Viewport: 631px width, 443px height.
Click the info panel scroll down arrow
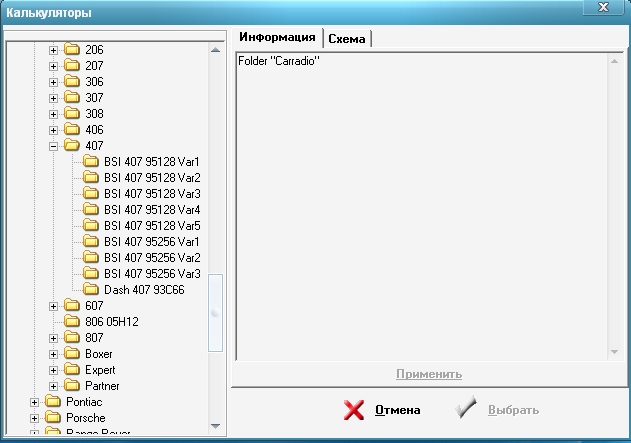tap(615, 352)
